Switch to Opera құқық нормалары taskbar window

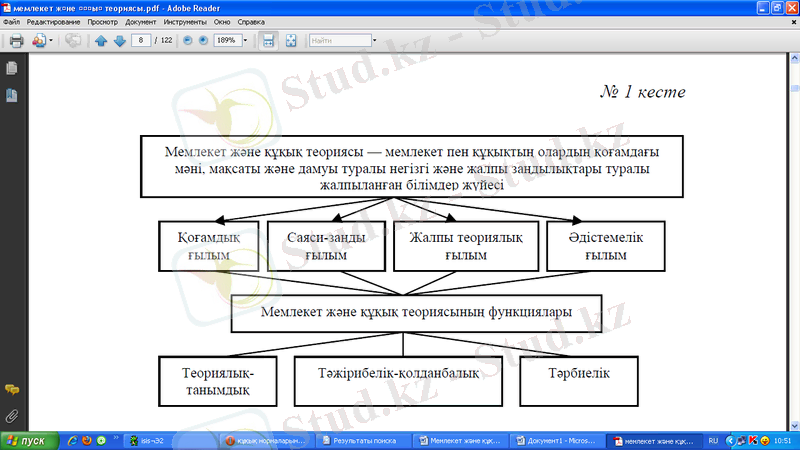(266, 441)
